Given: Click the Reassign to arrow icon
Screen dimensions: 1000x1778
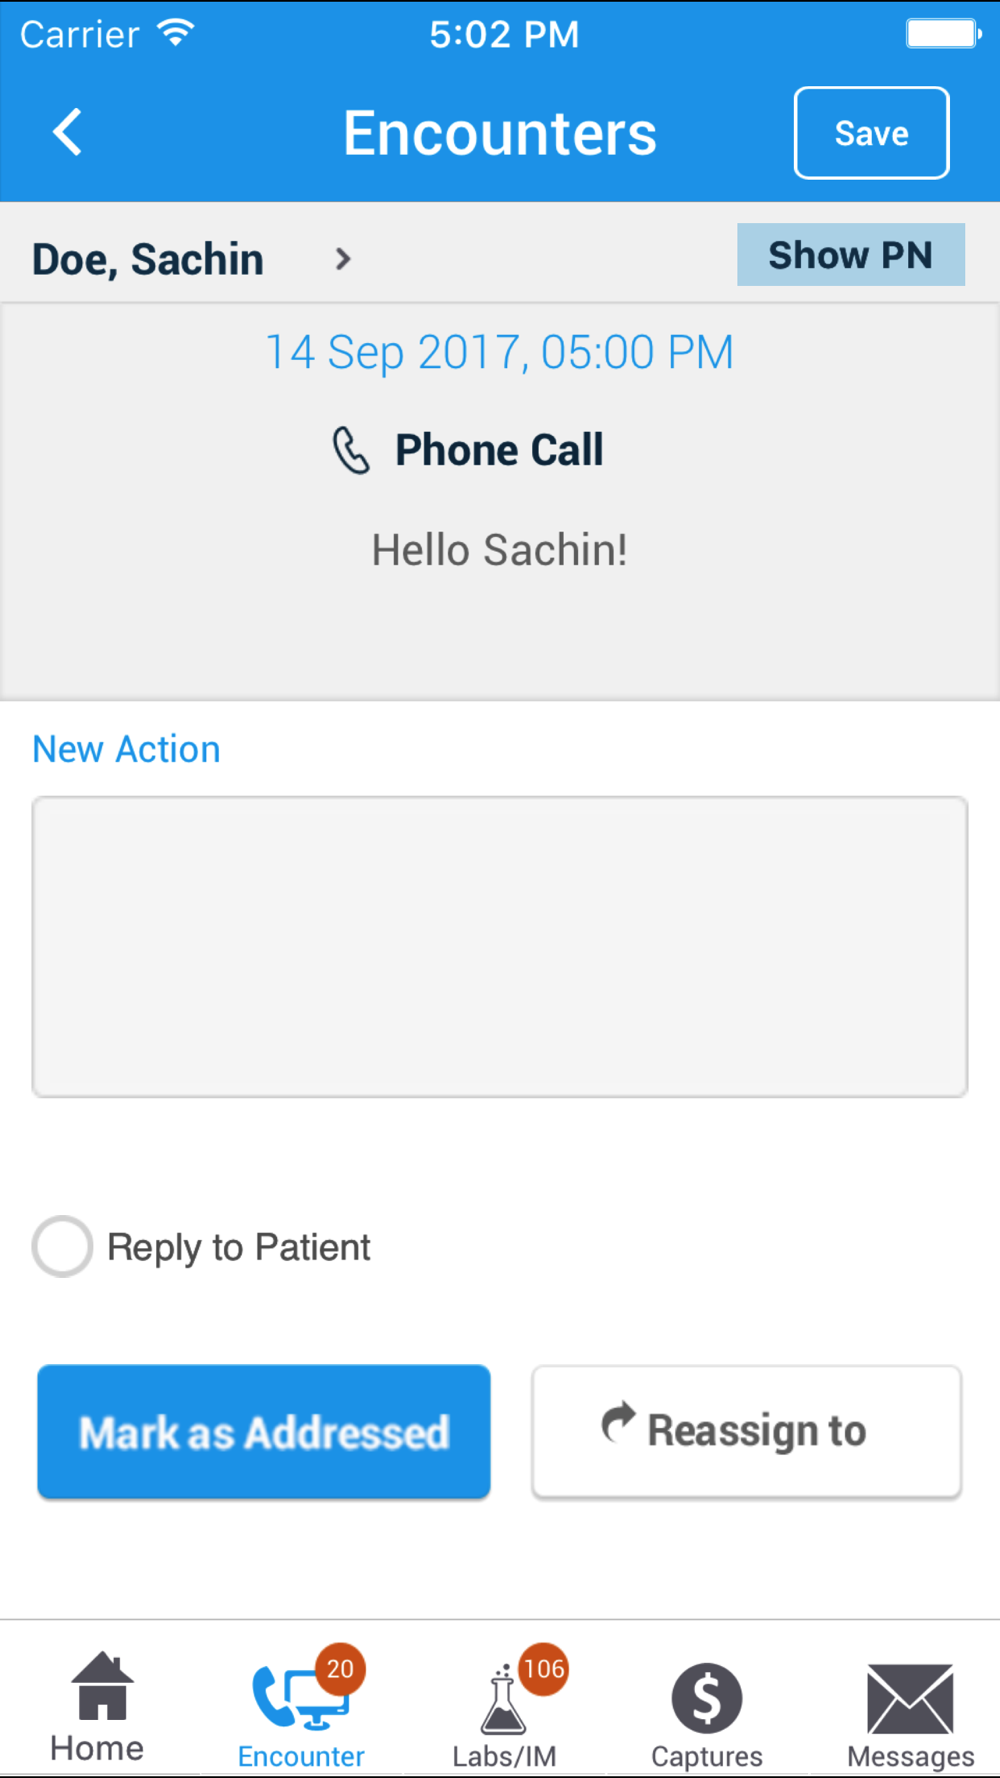Looking at the screenshot, I should pyautogui.click(x=618, y=1424).
